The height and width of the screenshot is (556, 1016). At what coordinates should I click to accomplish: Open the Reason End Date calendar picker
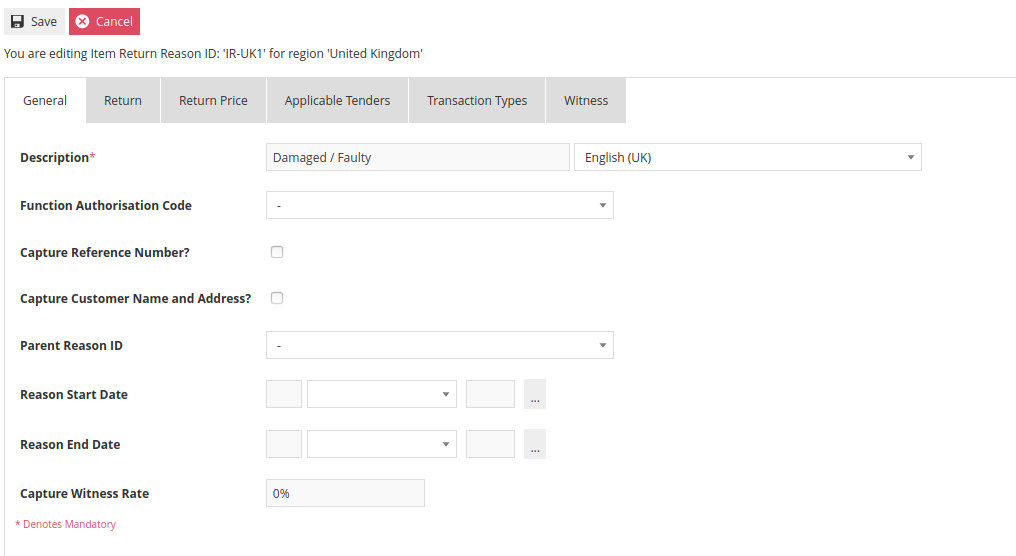pos(535,444)
